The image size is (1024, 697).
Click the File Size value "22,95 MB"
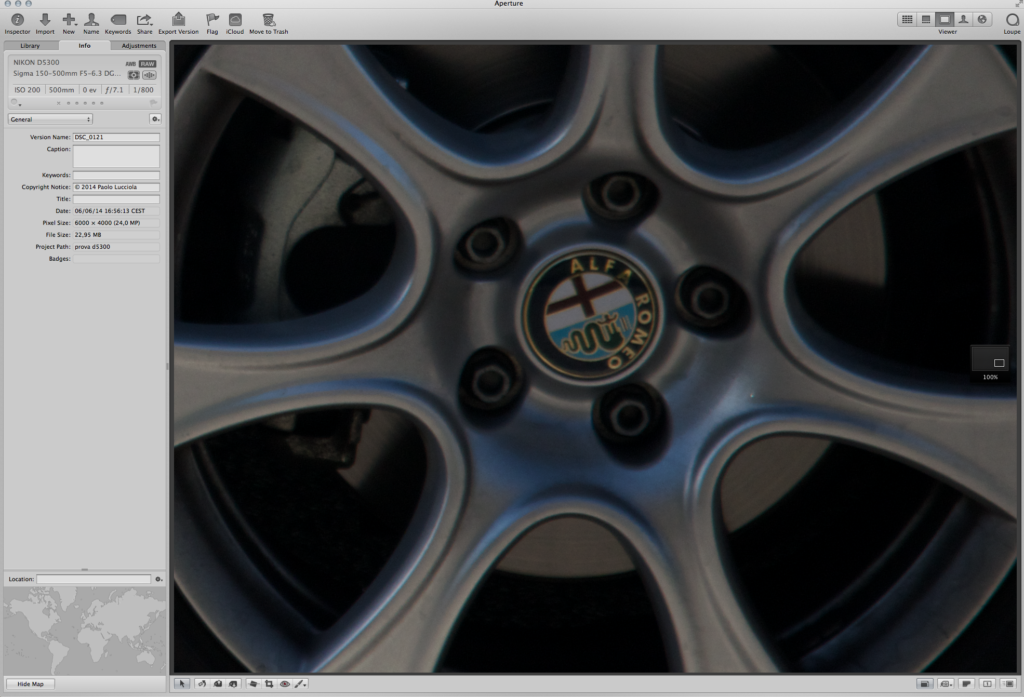click(88, 235)
